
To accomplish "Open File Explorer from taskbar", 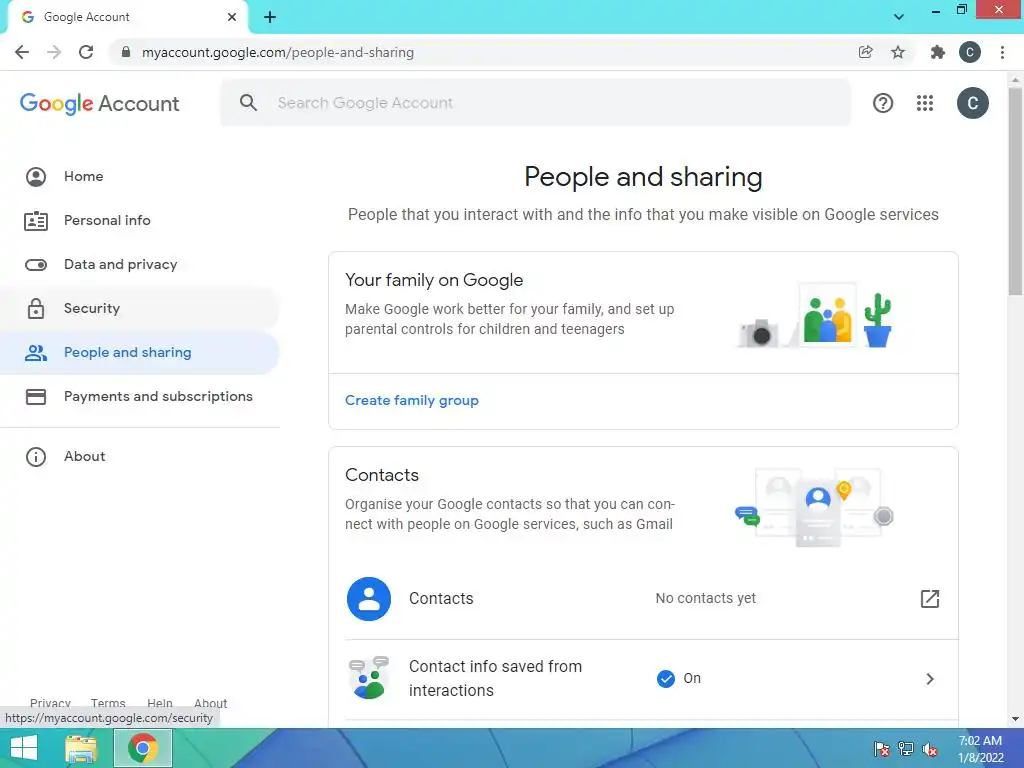I will tap(80, 748).
